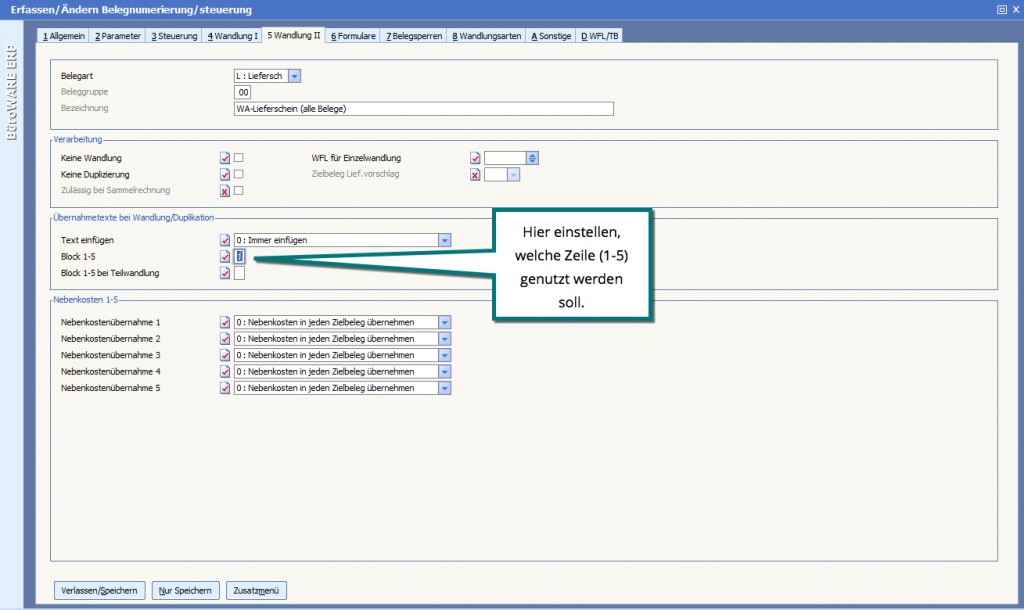The height and width of the screenshot is (610, 1024).
Task: Open the Belegart dropdown
Action: pos(294,76)
